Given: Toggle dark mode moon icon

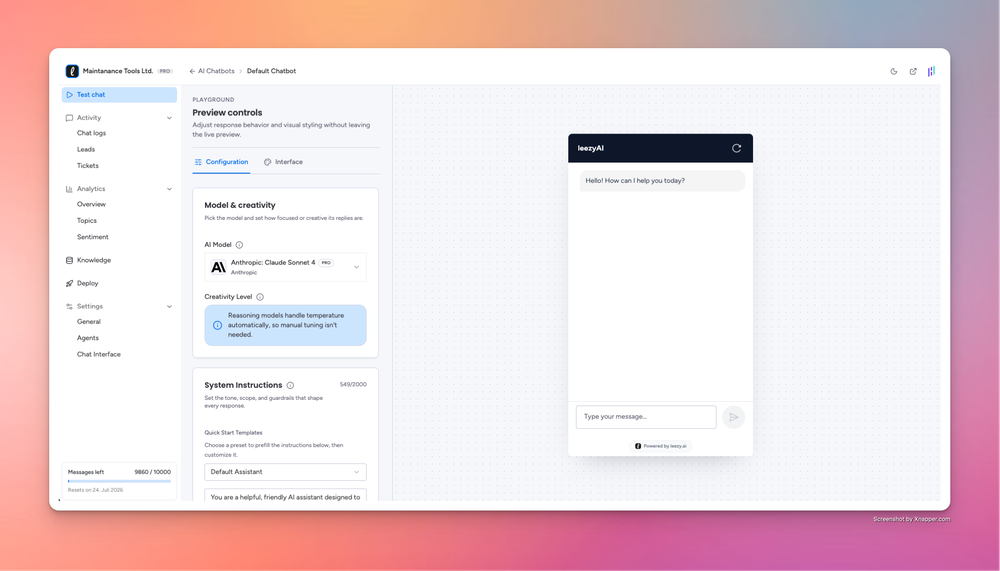Looking at the screenshot, I should pyautogui.click(x=893, y=71).
